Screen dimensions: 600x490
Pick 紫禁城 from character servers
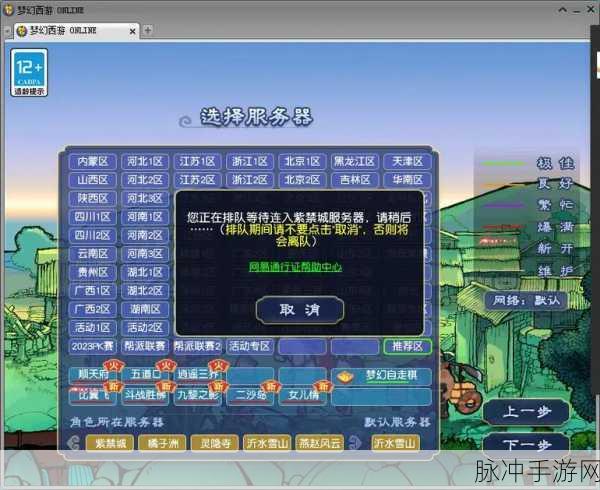tap(110, 443)
